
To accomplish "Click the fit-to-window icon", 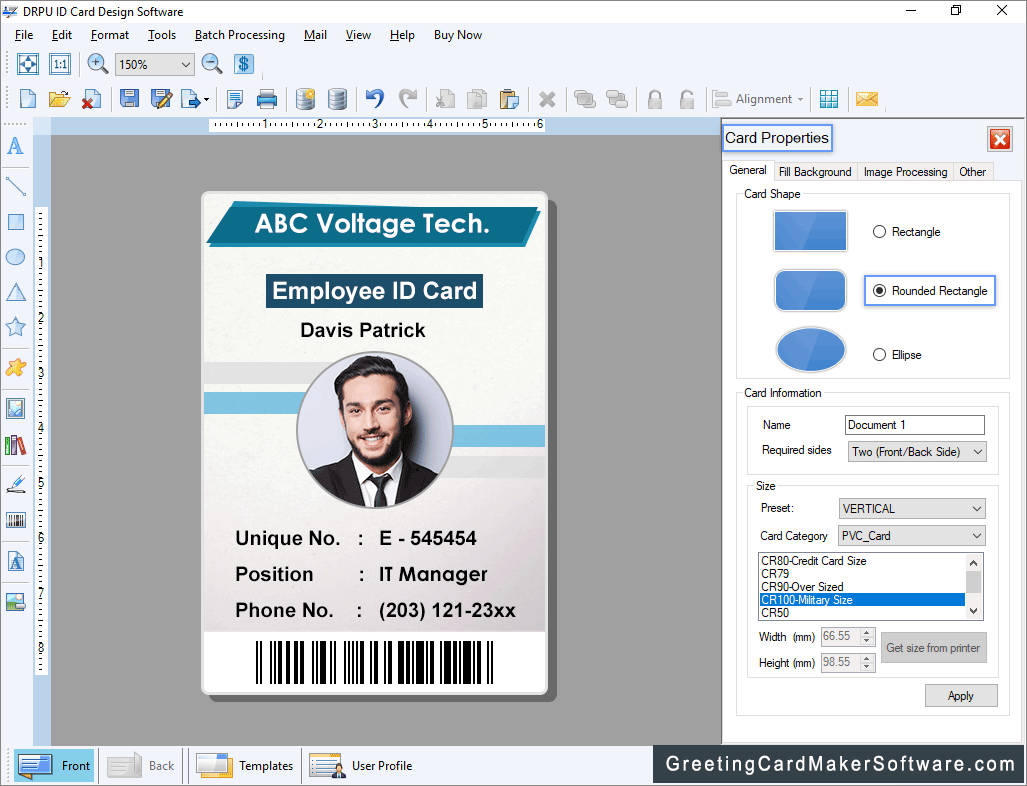I will pyautogui.click(x=28, y=64).
